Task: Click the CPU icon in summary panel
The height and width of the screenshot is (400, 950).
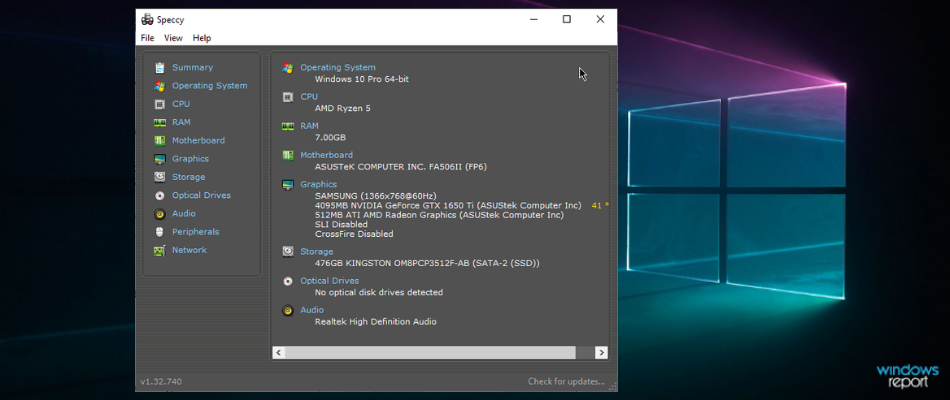Action: [x=288, y=97]
